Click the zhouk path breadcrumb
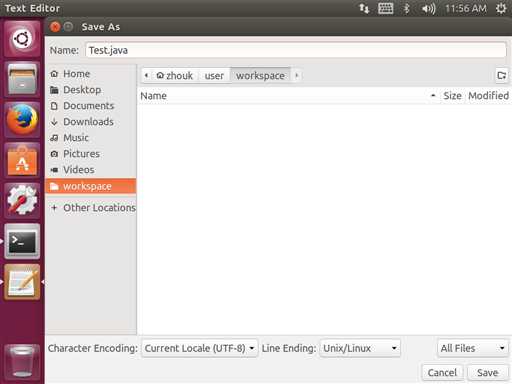512x384 pixels. (175, 76)
